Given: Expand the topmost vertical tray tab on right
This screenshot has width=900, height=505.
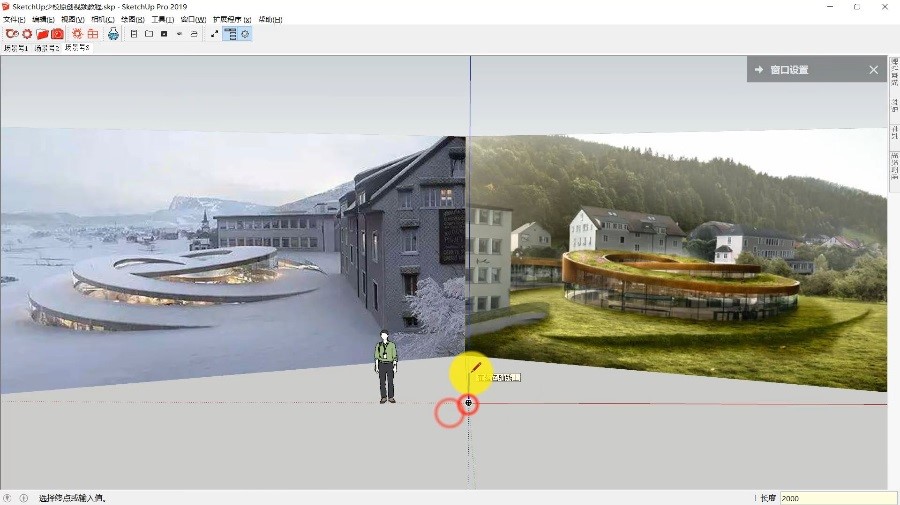Looking at the screenshot, I should (x=894, y=74).
